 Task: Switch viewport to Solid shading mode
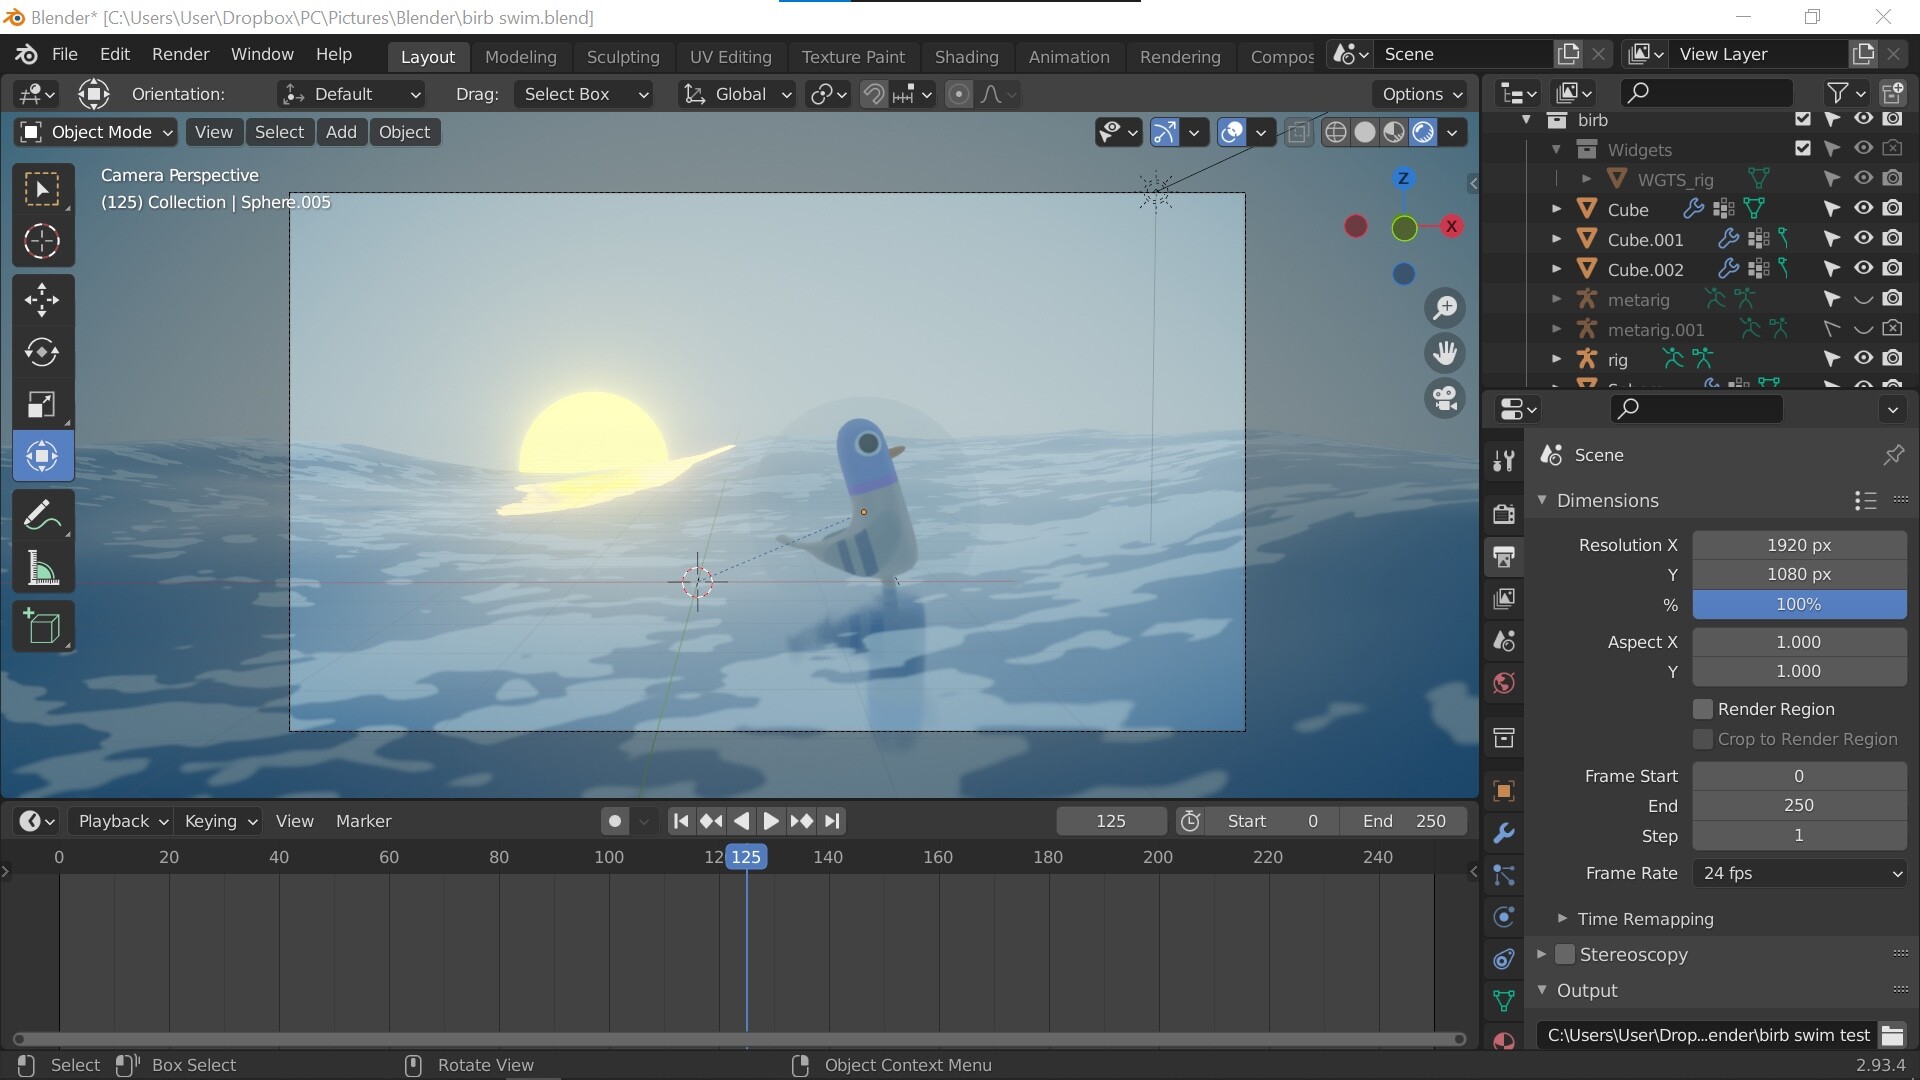[1366, 131]
